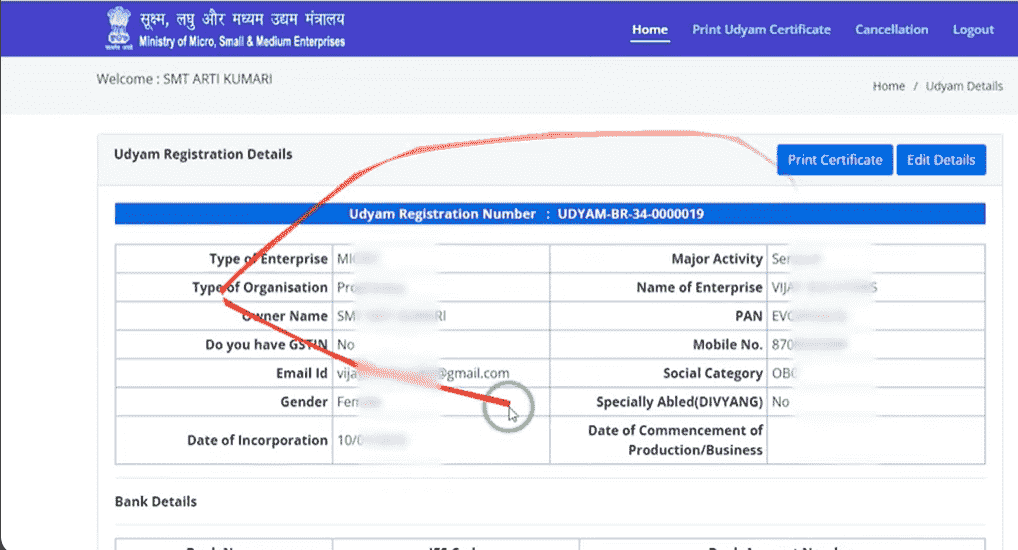Viewport: 1018px width, 550px height.
Task: Click the blue Print Certificate button
Action: click(x=834, y=160)
